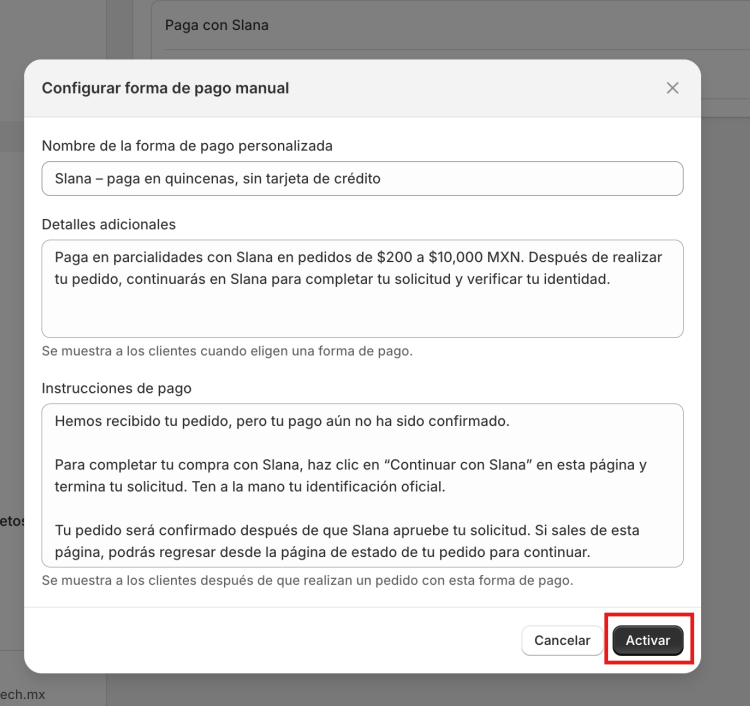
Task: Click the Instrucciones de pago label
Action: tap(116, 388)
